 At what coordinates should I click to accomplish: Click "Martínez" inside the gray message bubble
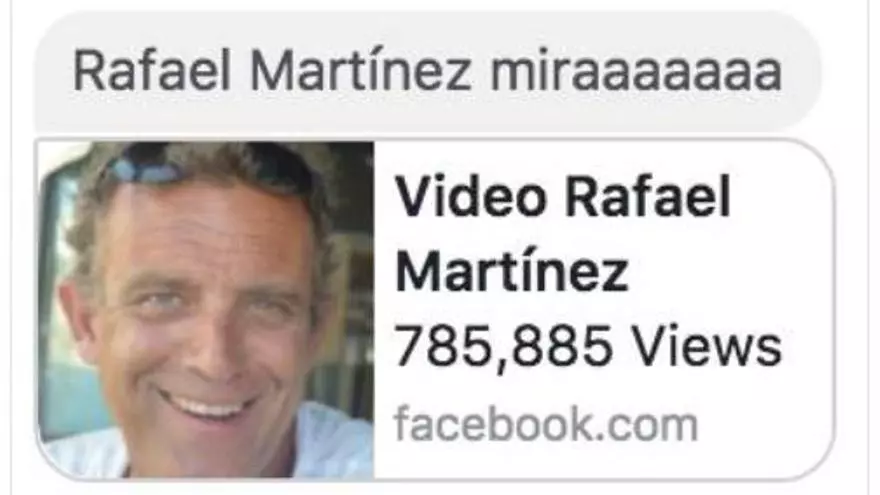pos(360,71)
